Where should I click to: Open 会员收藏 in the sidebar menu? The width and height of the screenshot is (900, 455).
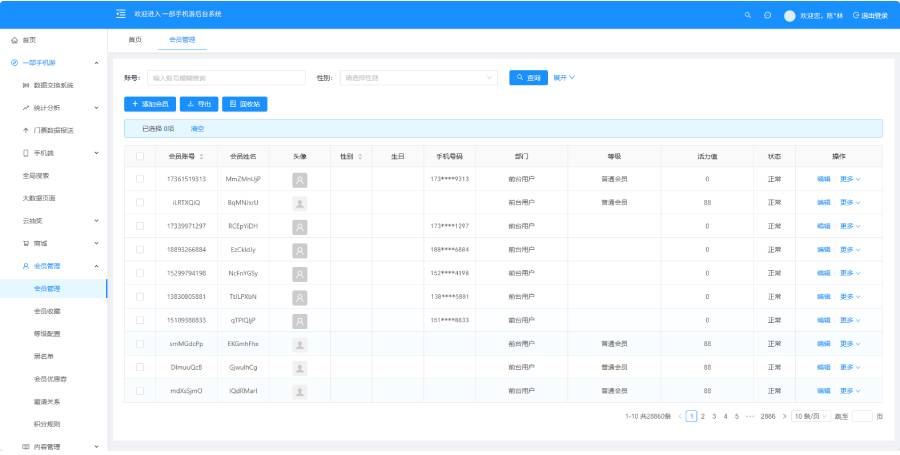(x=47, y=311)
